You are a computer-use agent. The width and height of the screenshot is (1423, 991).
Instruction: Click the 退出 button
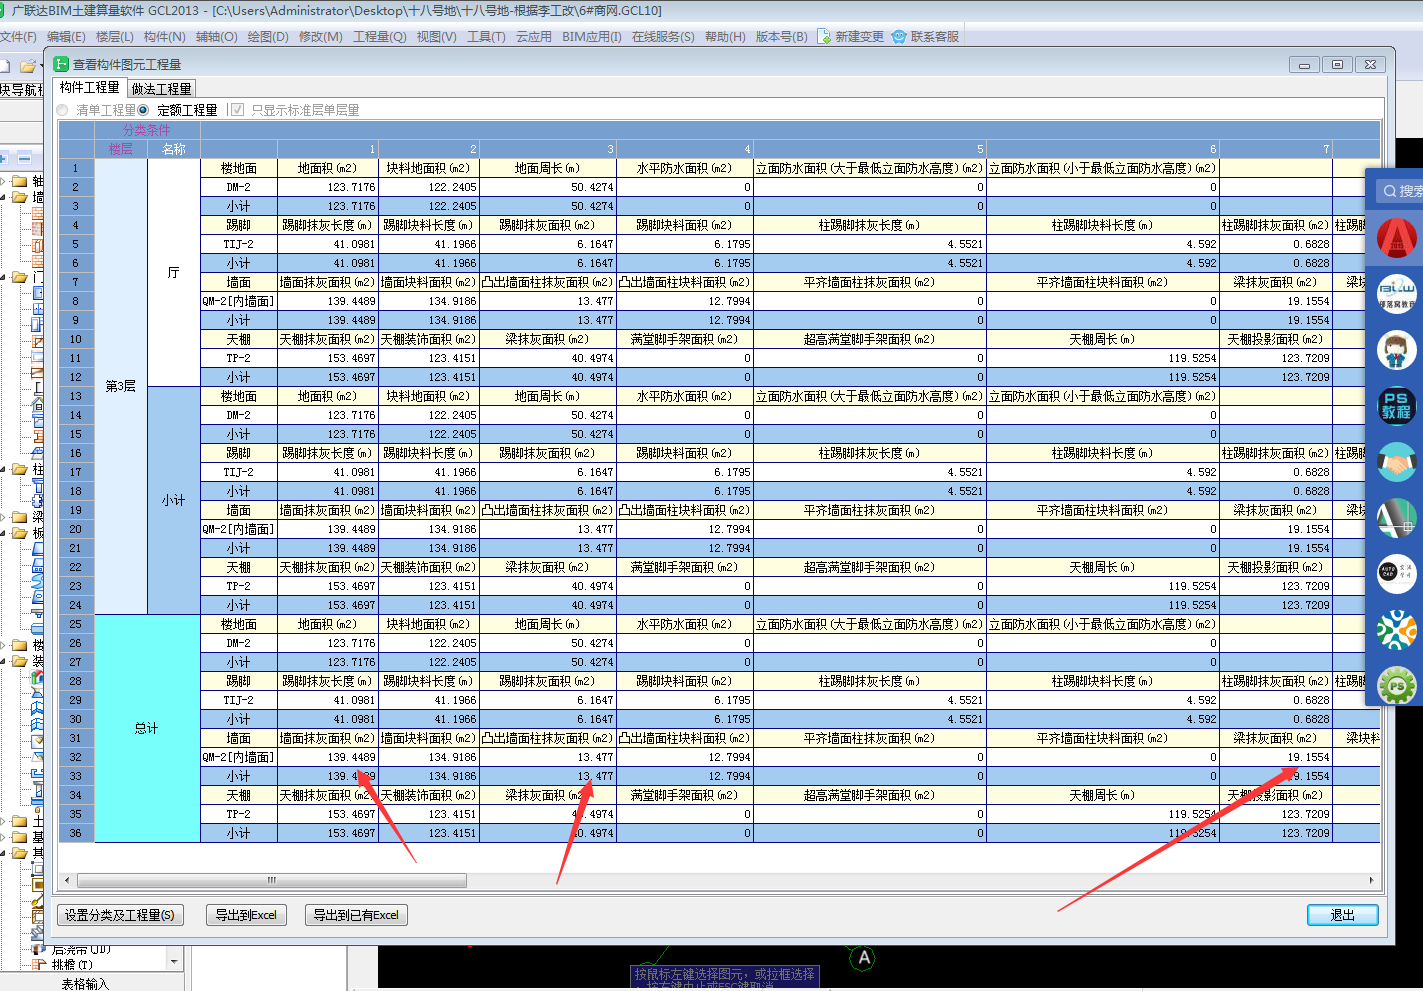tap(1342, 915)
